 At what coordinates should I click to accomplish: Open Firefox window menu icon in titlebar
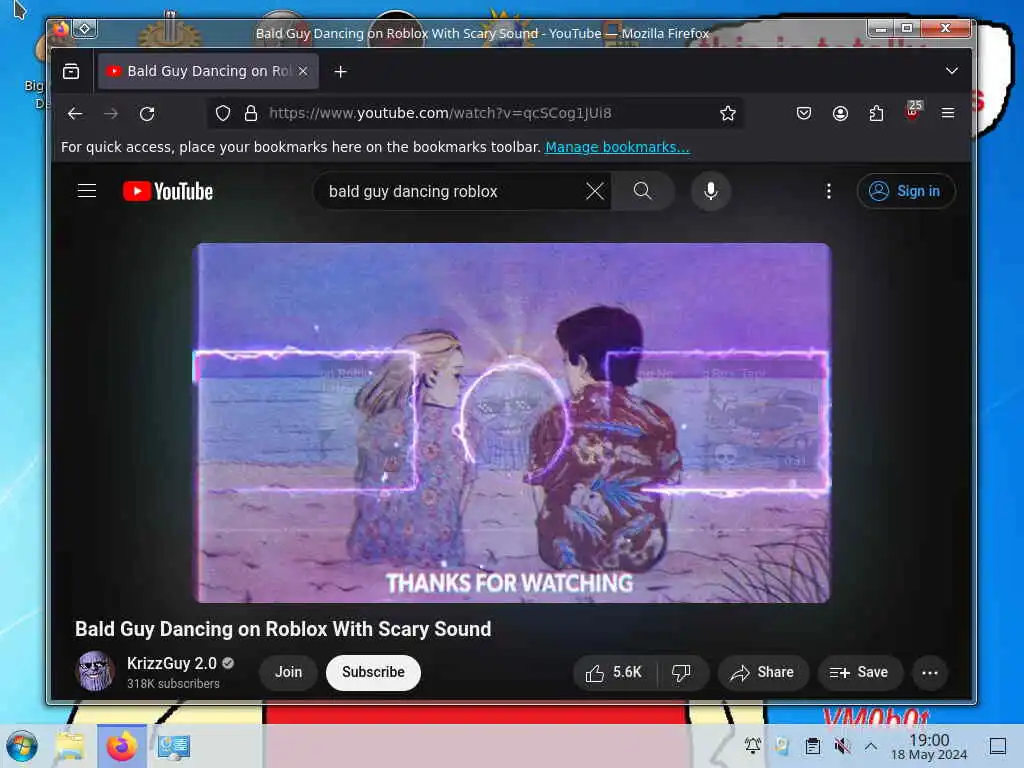tap(60, 29)
